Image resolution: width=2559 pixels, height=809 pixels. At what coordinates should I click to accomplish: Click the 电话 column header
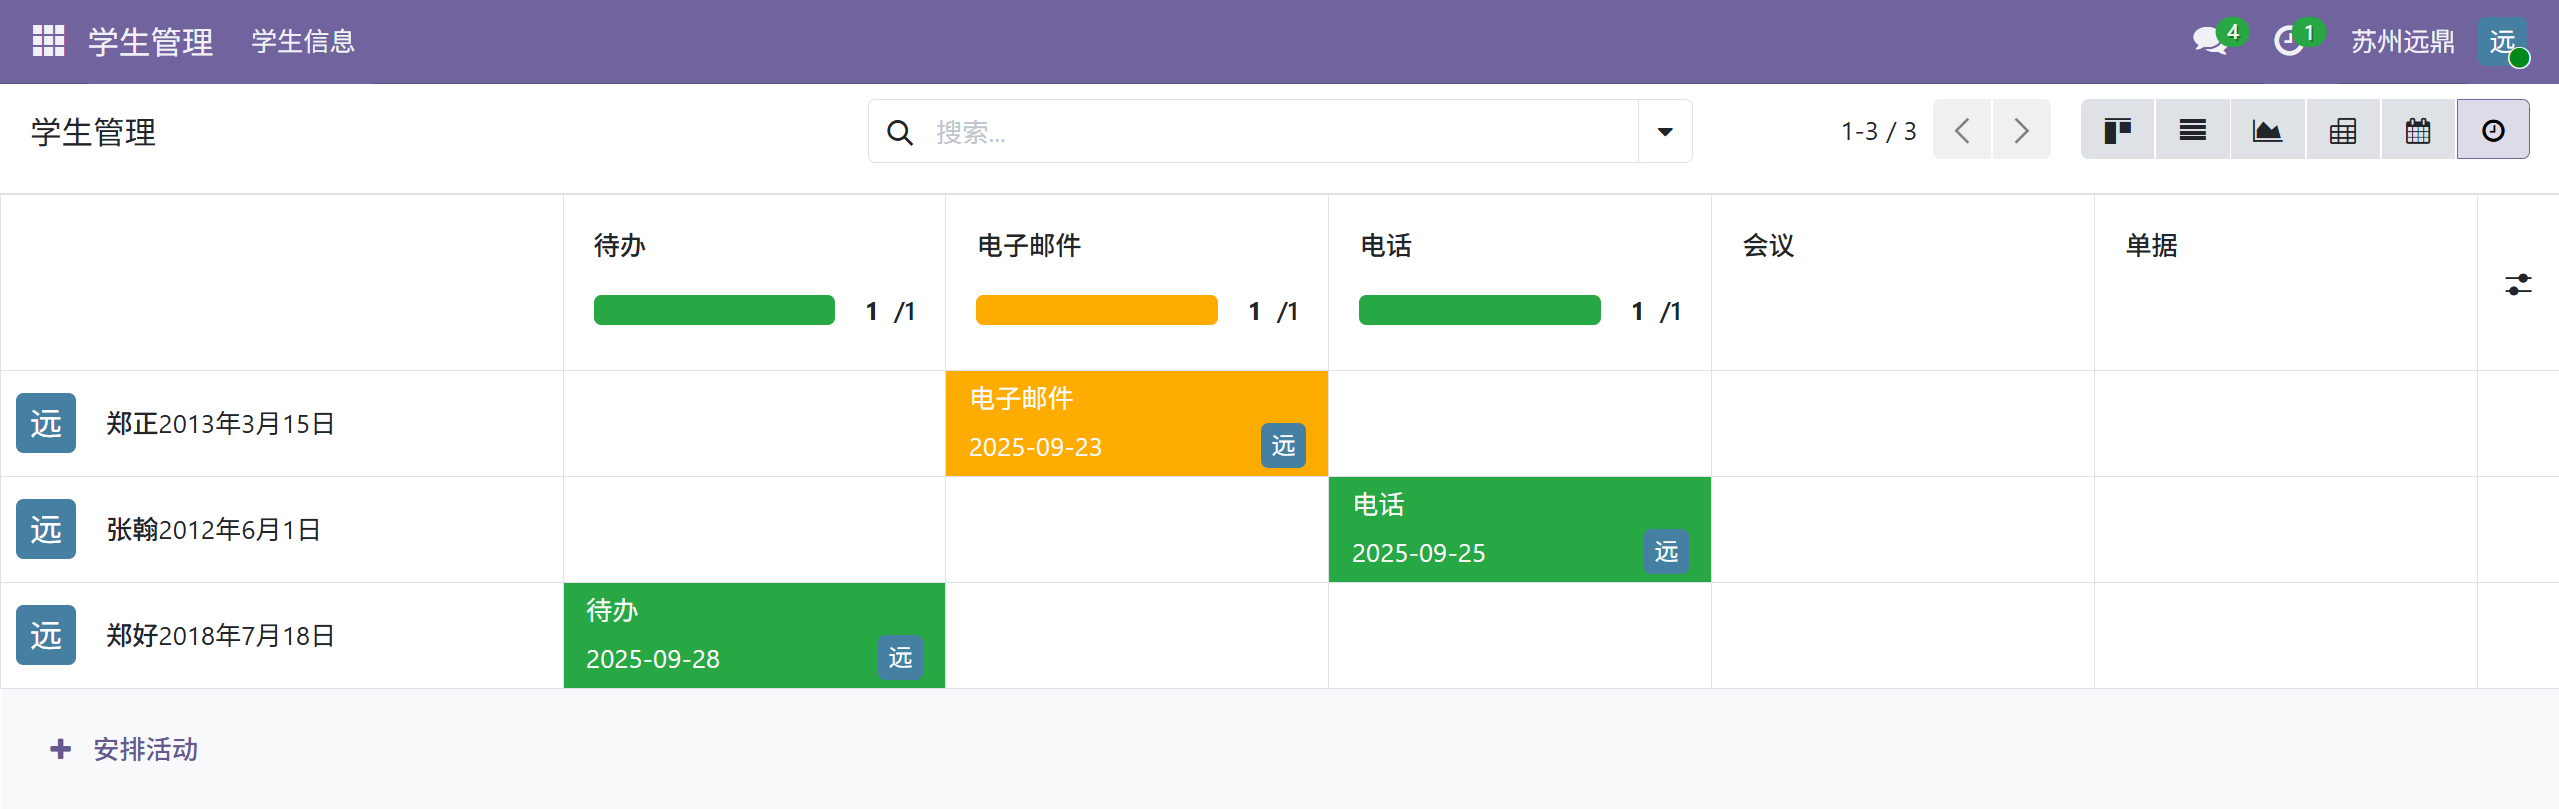1386,245
